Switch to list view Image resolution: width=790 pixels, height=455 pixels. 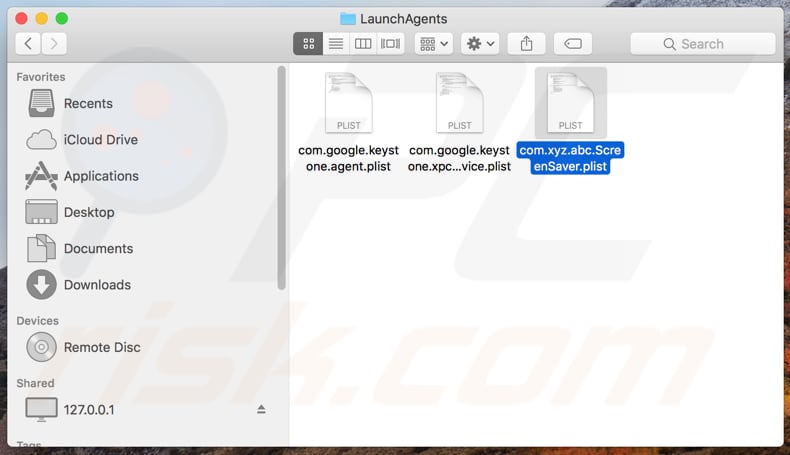click(x=336, y=44)
